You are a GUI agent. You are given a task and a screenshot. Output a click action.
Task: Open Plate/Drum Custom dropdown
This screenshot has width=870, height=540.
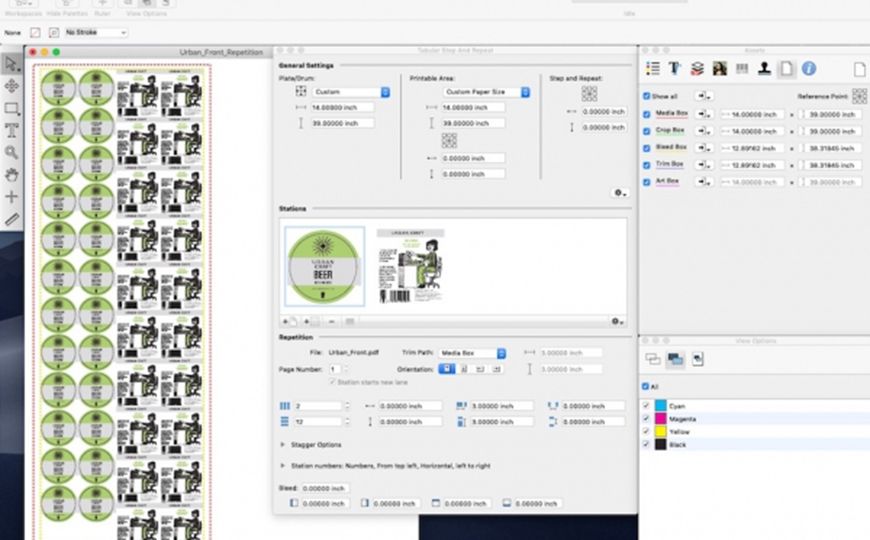351,92
